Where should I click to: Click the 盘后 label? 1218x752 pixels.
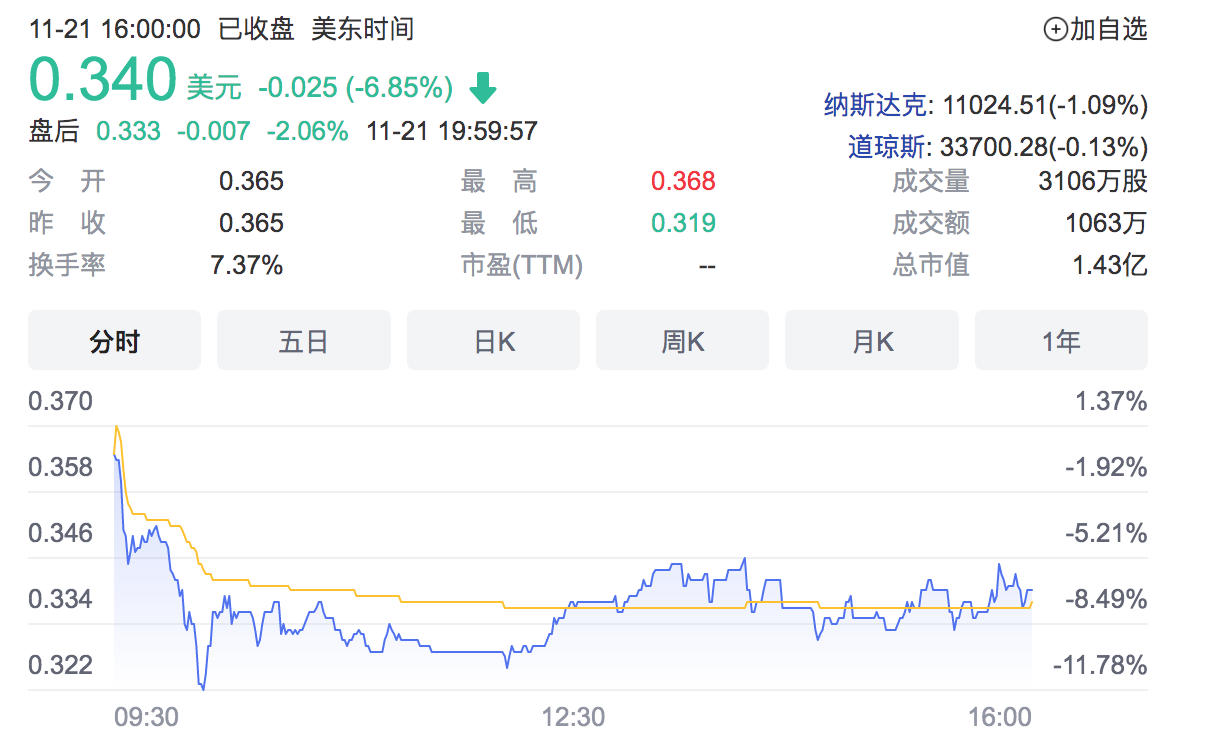coord(54,131)
